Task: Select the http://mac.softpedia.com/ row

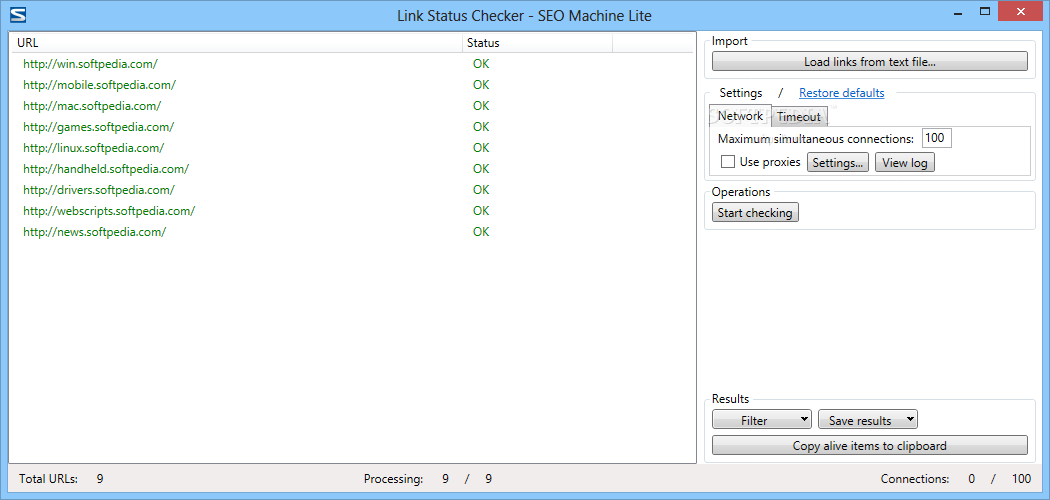Action: 352,106
